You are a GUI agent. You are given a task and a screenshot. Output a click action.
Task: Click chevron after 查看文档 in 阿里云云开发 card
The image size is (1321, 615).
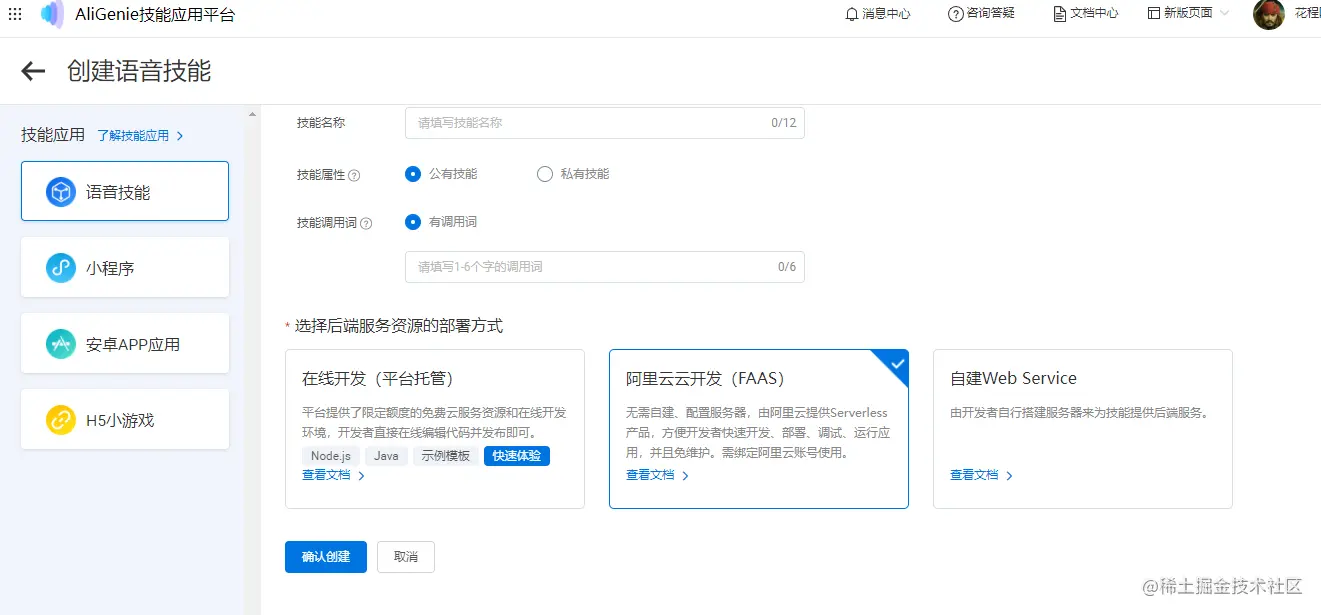[x=685, y=476]
